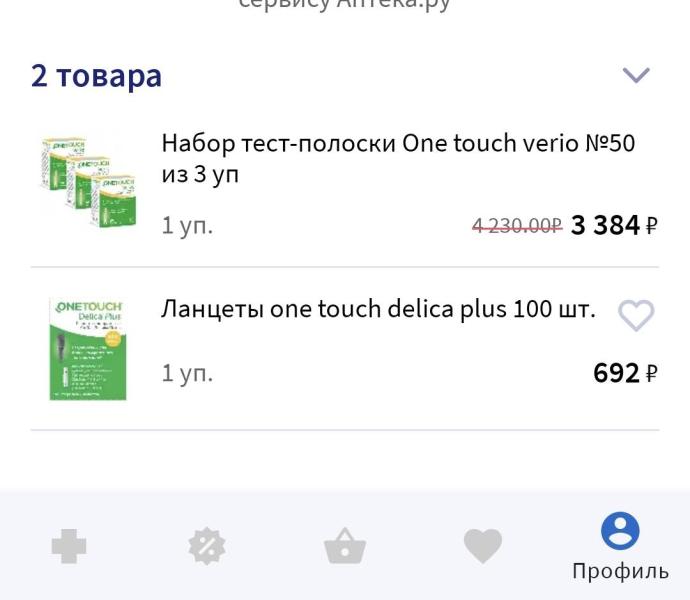Tap the 692 ₽ lancets price
The image size is (690, 600).
[616, 373]
